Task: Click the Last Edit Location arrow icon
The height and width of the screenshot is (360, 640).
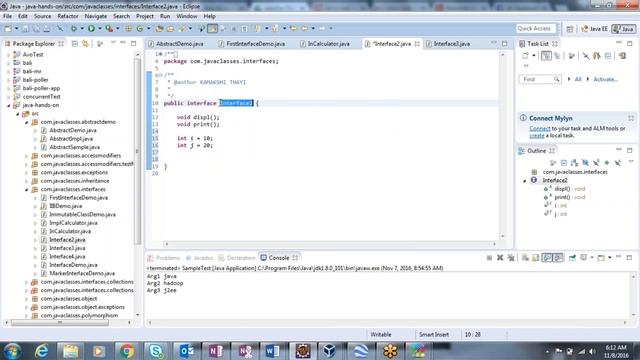Action: point(293,28)
